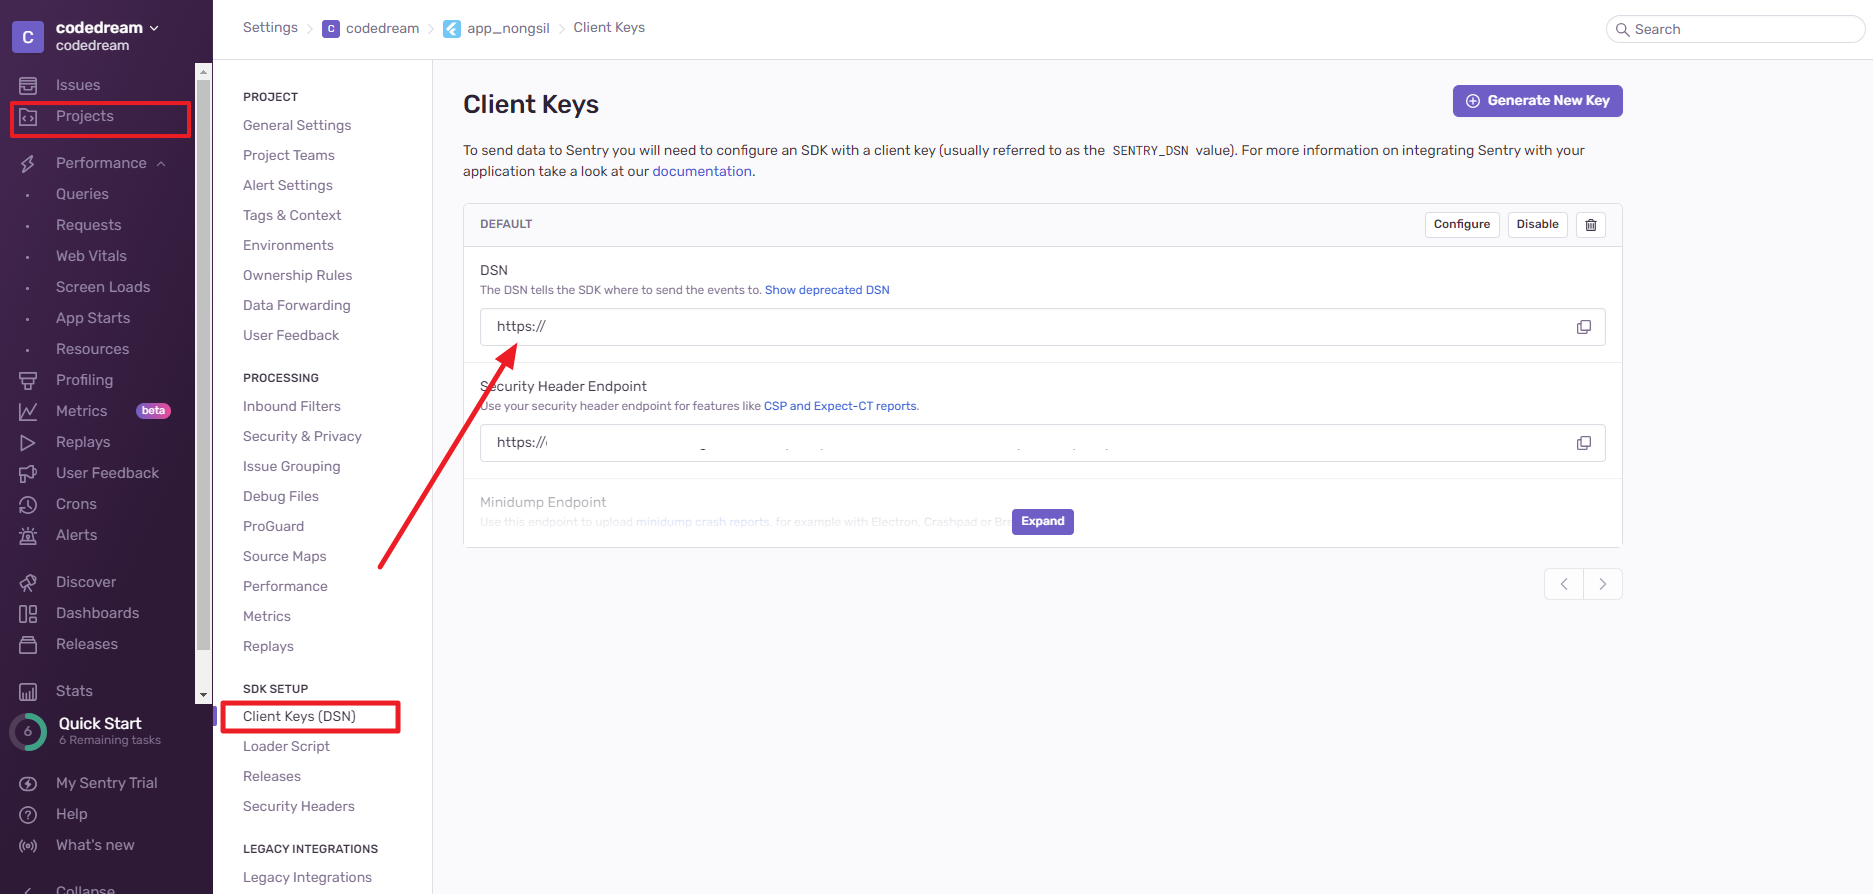Open App Starts page

coord(93,318)
